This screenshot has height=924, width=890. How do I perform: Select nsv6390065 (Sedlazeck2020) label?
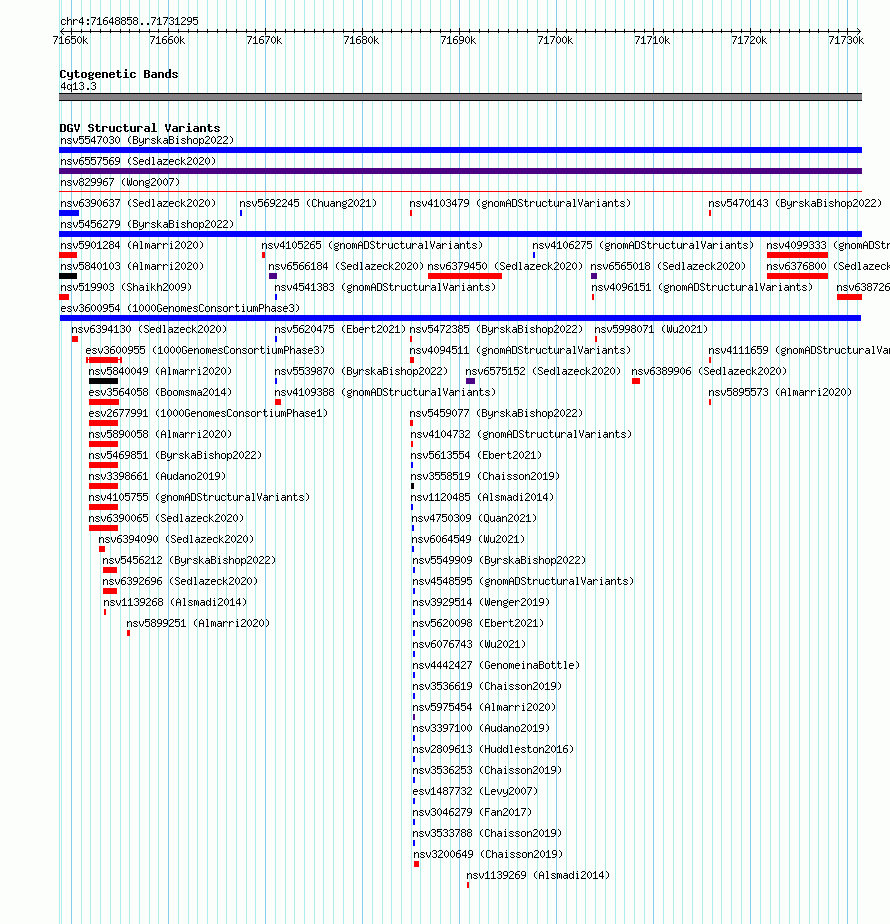pos(166,519)
